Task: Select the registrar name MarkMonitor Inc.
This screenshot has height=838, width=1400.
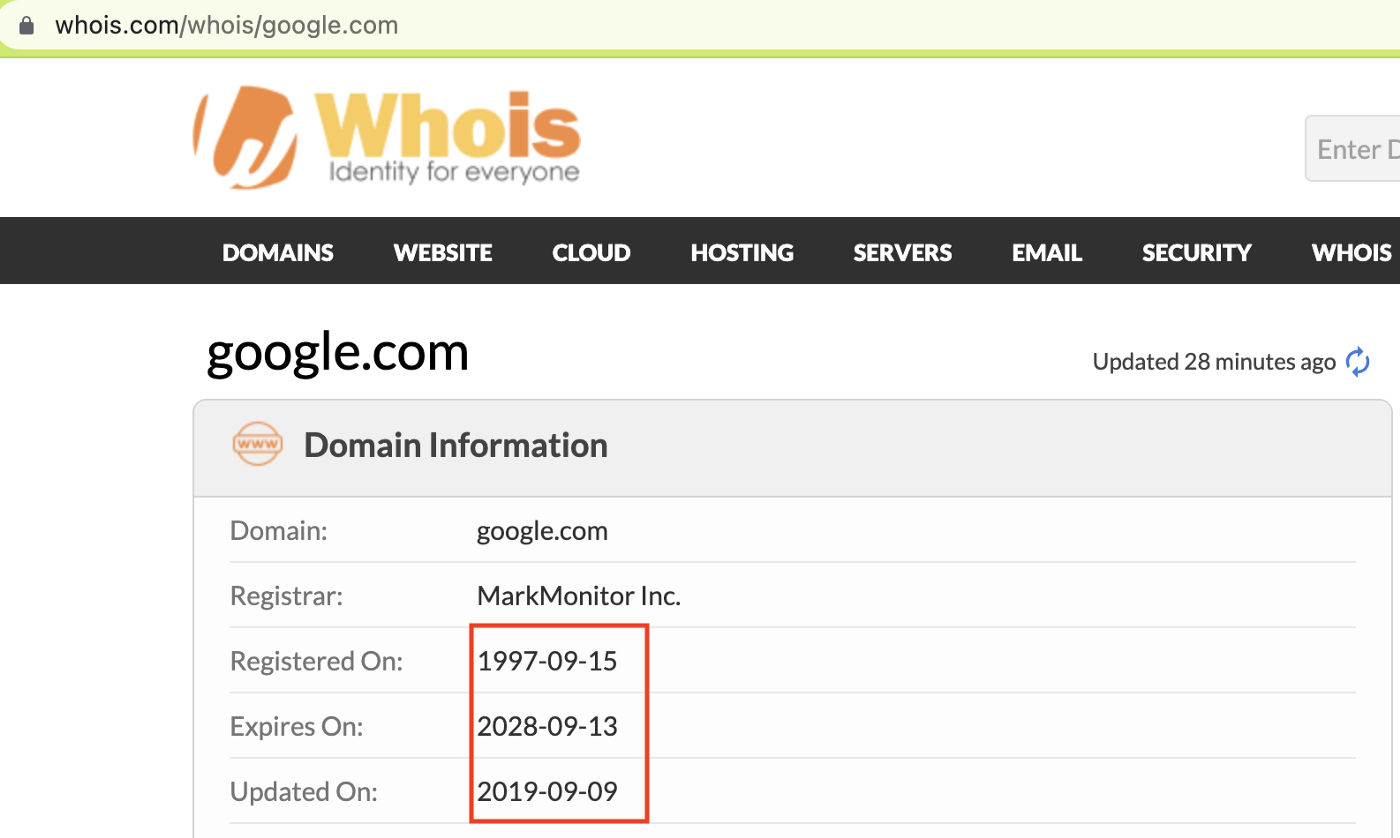Action: click(578, 595)
